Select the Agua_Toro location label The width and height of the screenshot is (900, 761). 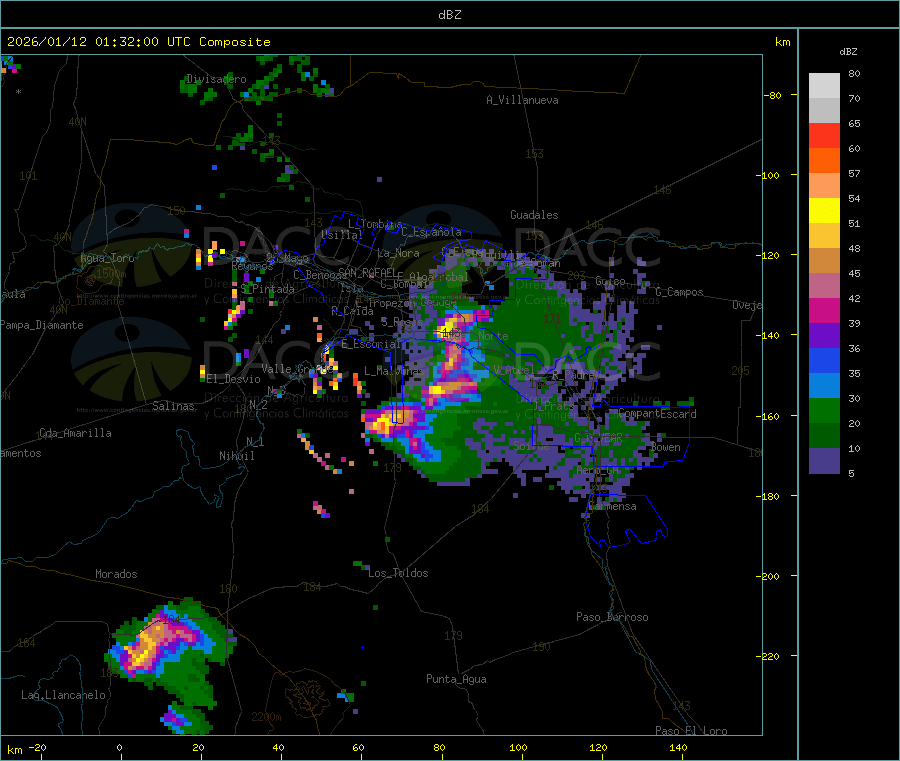(107, 258)
